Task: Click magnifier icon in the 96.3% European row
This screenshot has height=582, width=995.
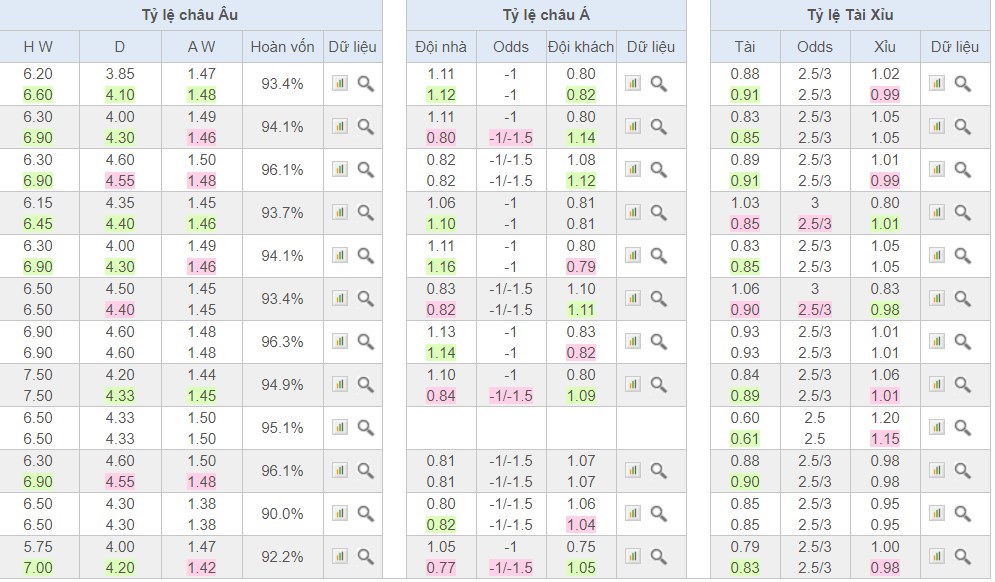Action: point(366,341)
